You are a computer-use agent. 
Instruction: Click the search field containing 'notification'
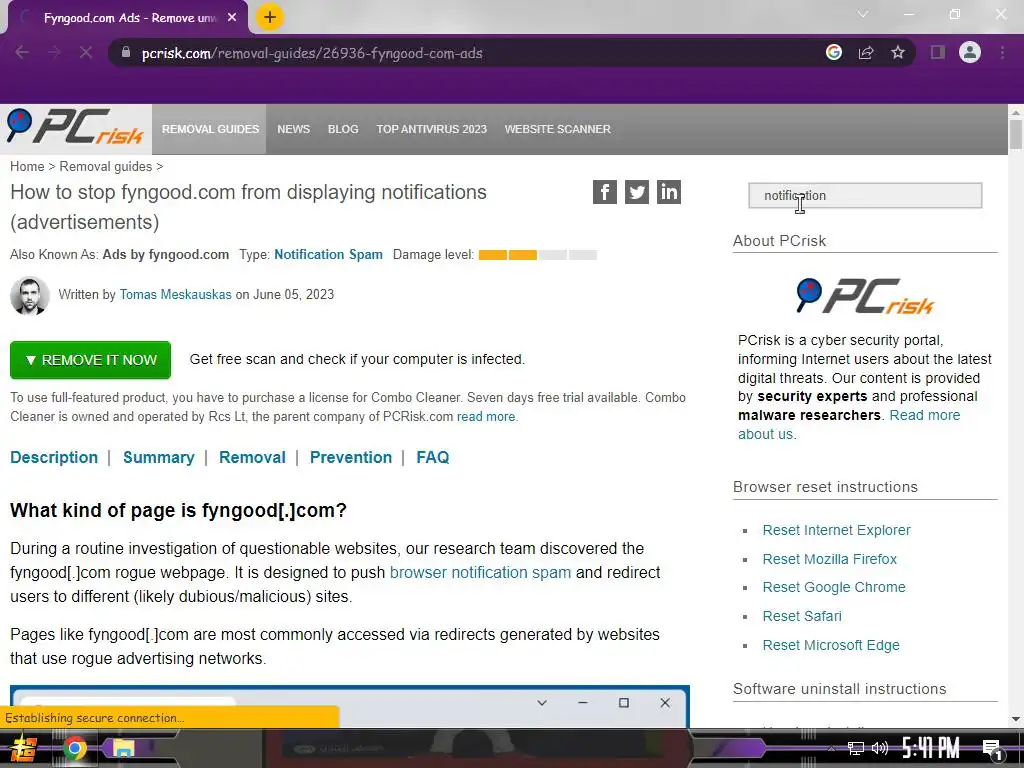coord(865,195)
